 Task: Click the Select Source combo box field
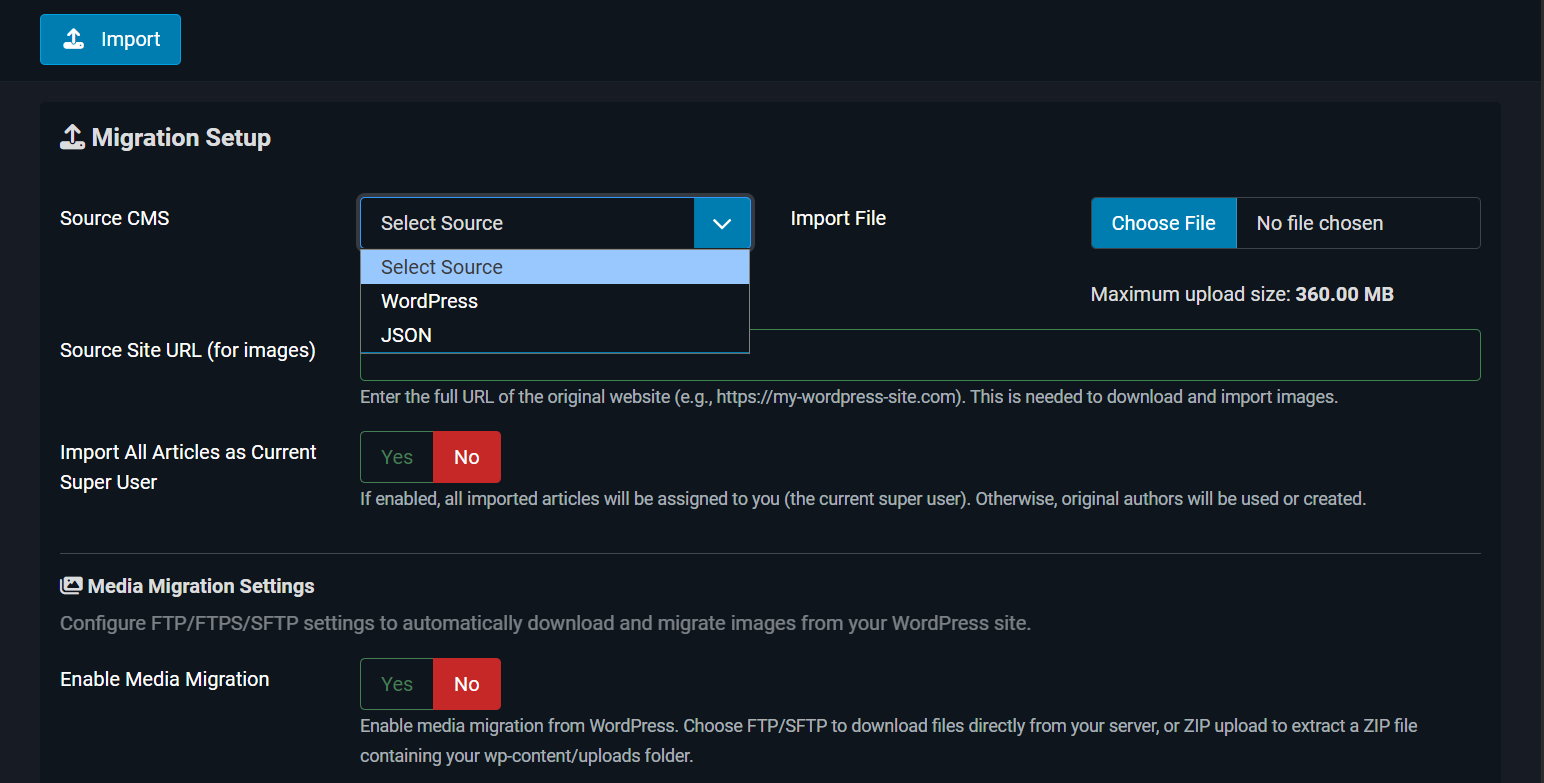click(x=527, y=223)
